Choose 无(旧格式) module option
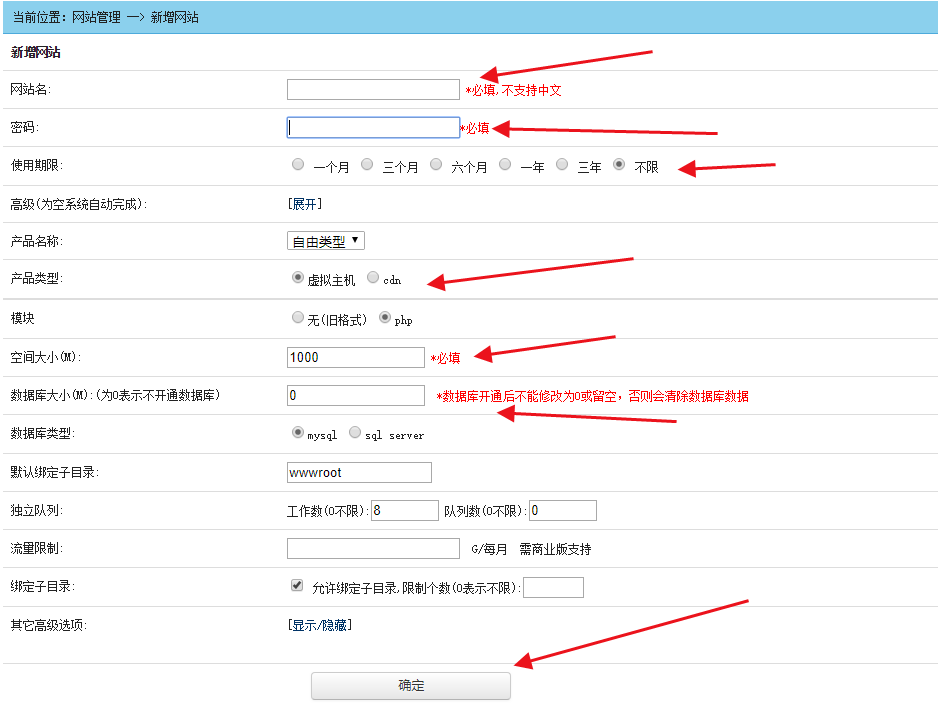 (x=298, y=318)
